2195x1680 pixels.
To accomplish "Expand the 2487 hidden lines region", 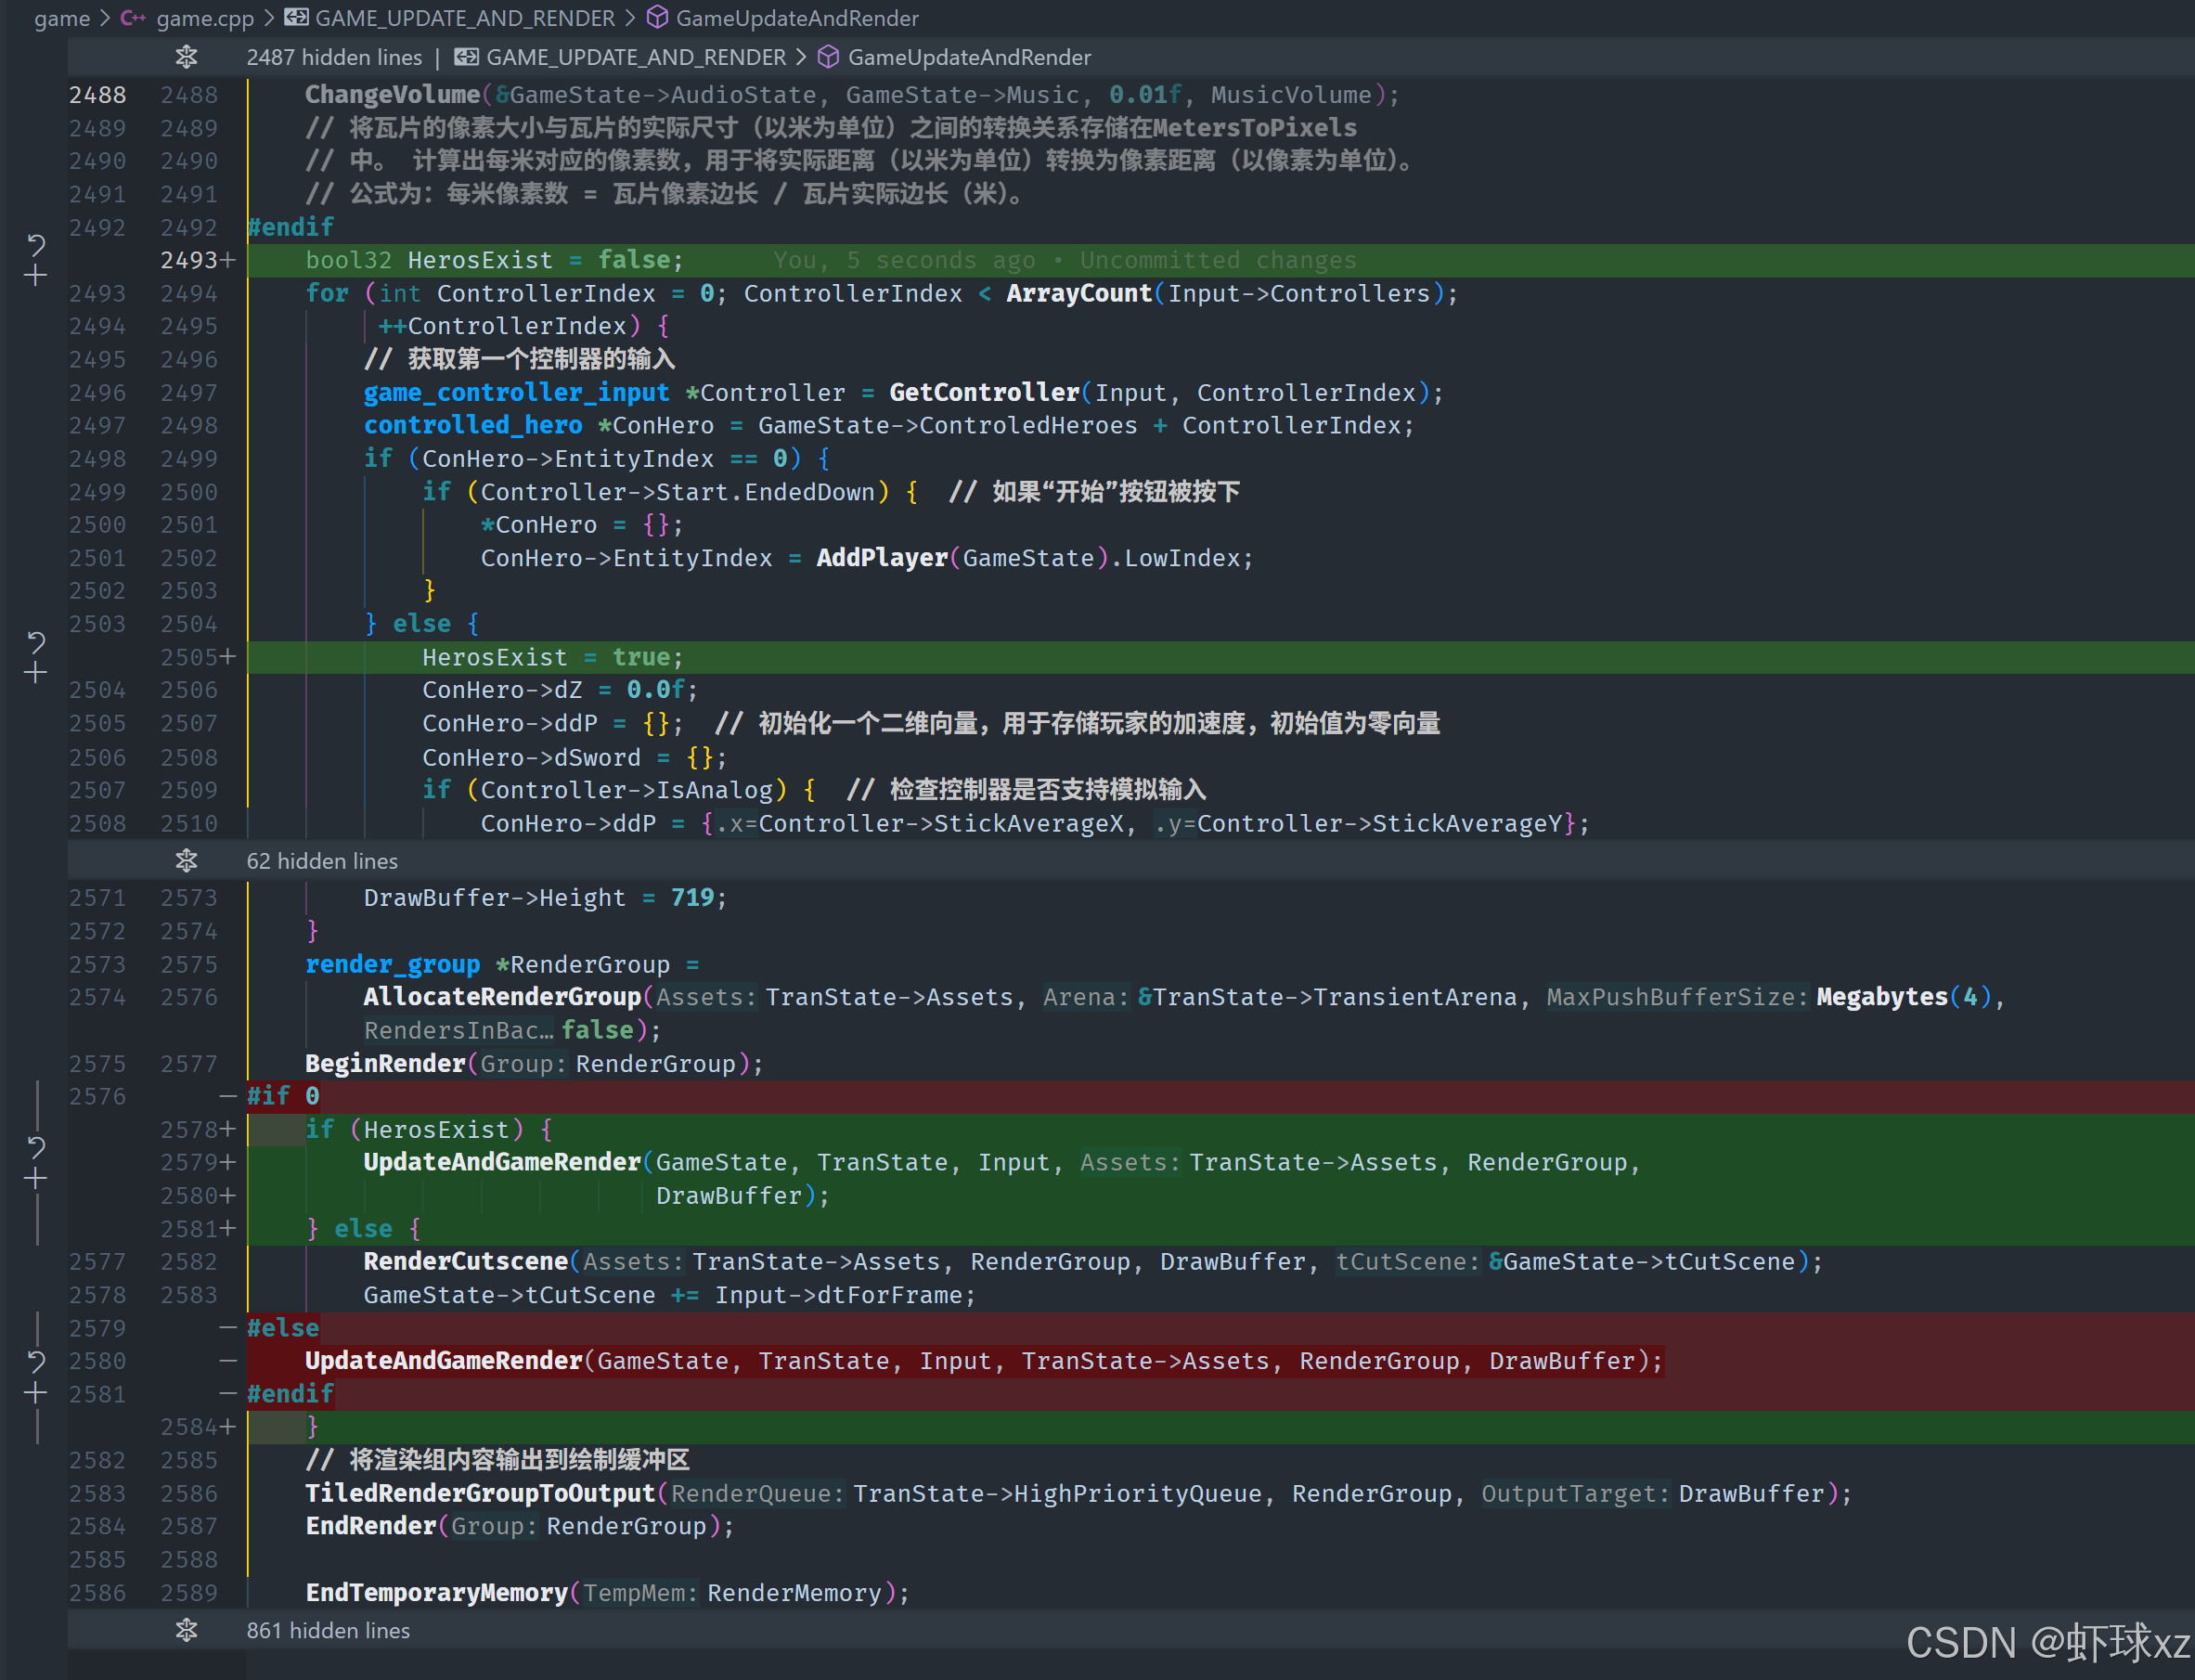I will (186, 57).
